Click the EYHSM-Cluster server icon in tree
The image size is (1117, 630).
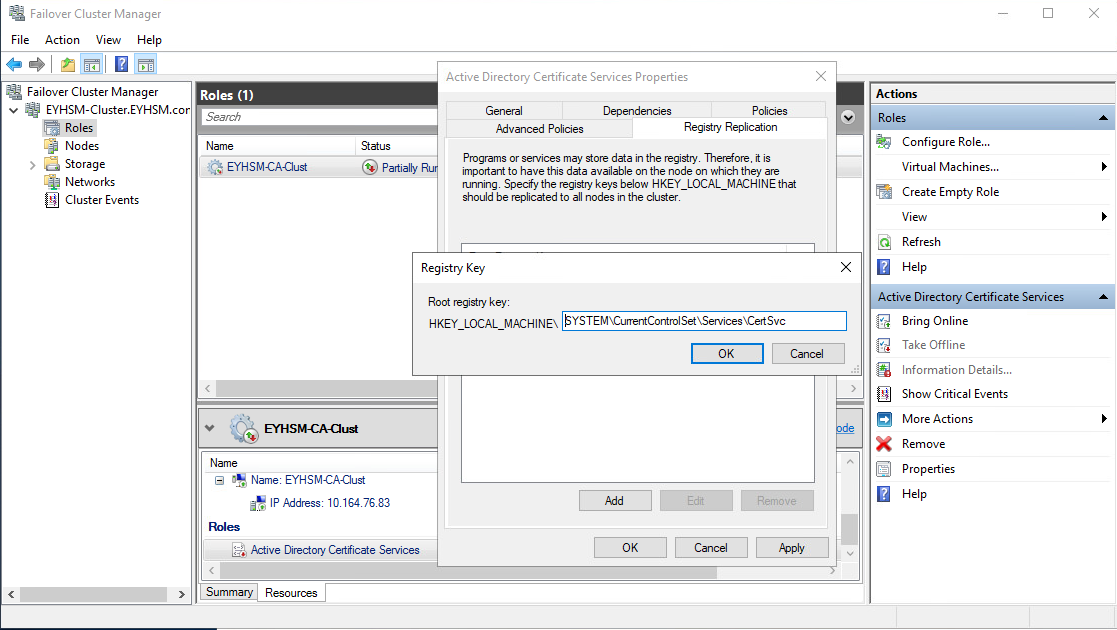33,110
